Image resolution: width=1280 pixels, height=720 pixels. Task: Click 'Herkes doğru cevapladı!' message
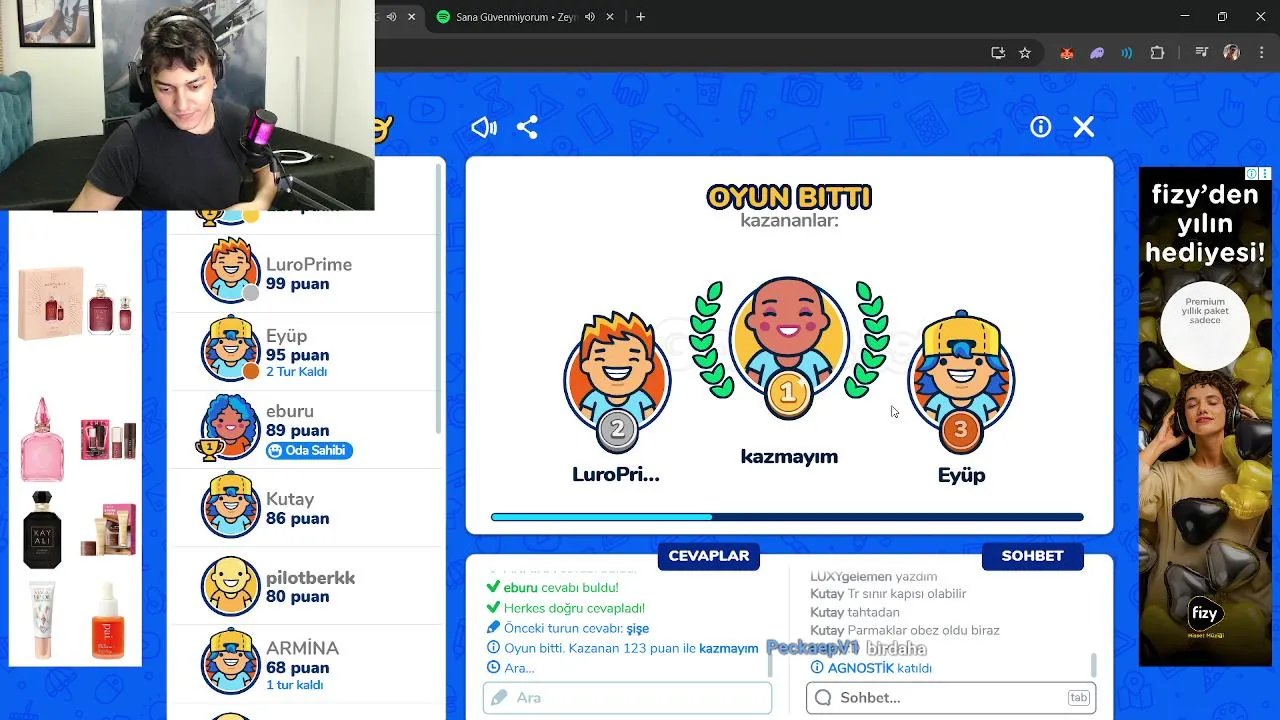(x=574, y=608)
